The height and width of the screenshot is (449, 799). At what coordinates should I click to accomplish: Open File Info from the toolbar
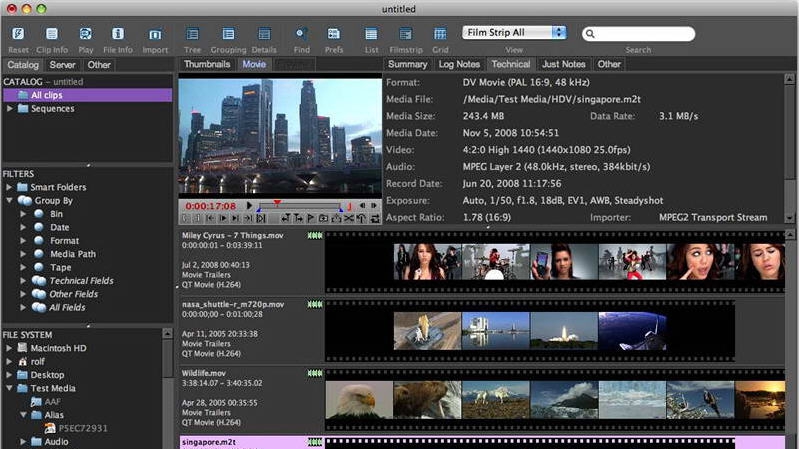click(118, 34)
